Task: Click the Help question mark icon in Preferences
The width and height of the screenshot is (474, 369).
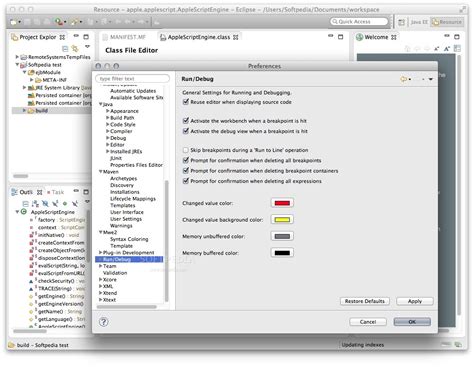Action: (104, 322)
